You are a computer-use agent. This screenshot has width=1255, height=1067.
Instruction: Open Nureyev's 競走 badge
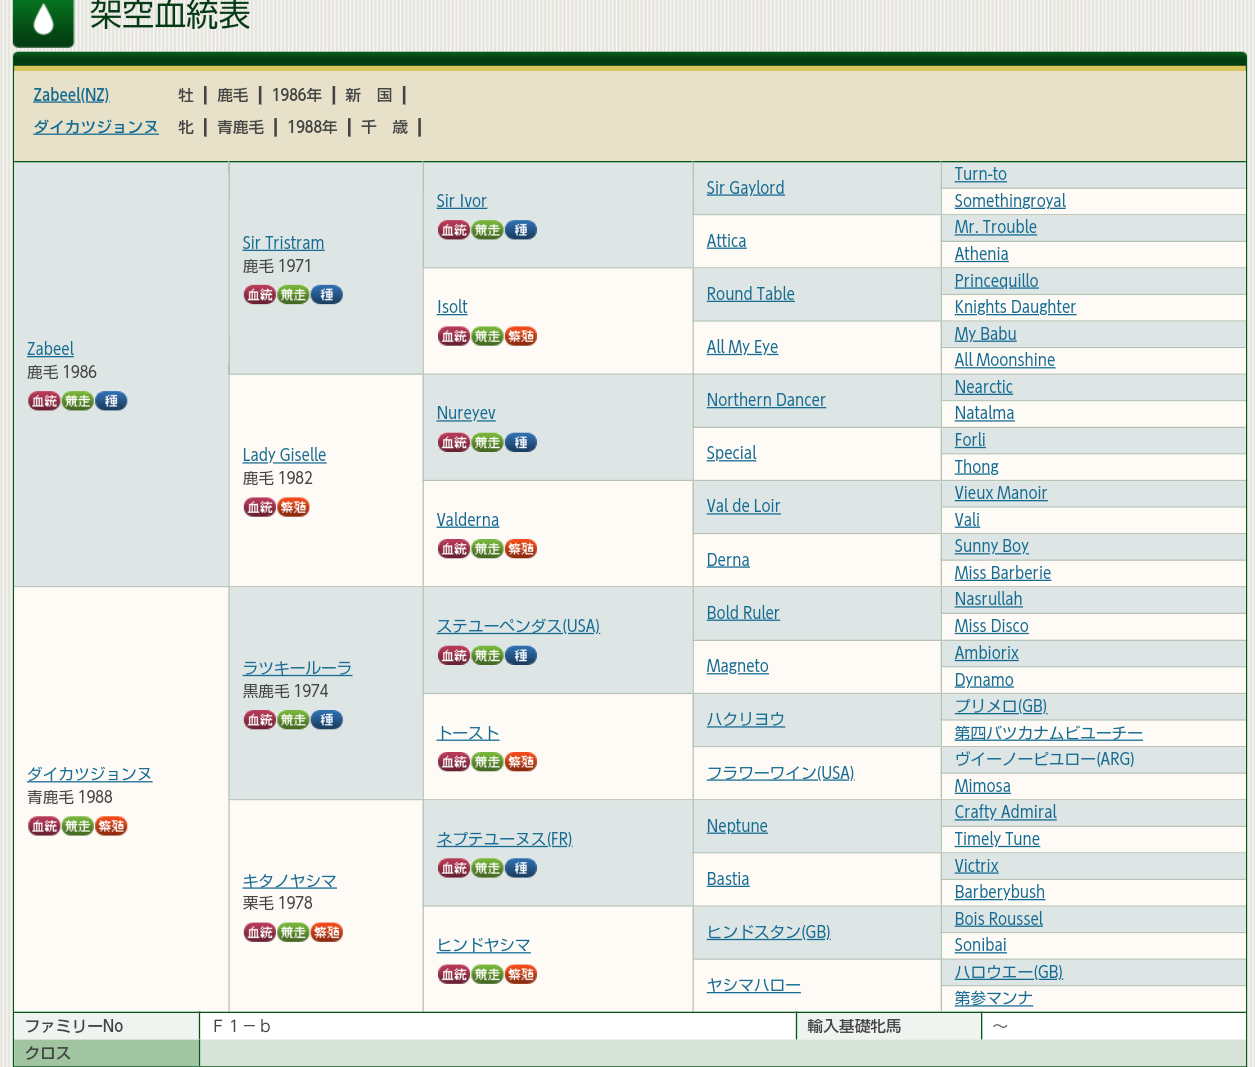pyautogui.click(x=487, y=442)
